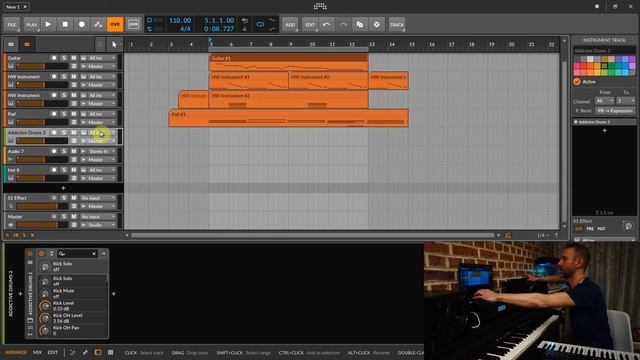Adjust the Master track volume fader
Screen dimensions: 640x360
coord(42,225)
